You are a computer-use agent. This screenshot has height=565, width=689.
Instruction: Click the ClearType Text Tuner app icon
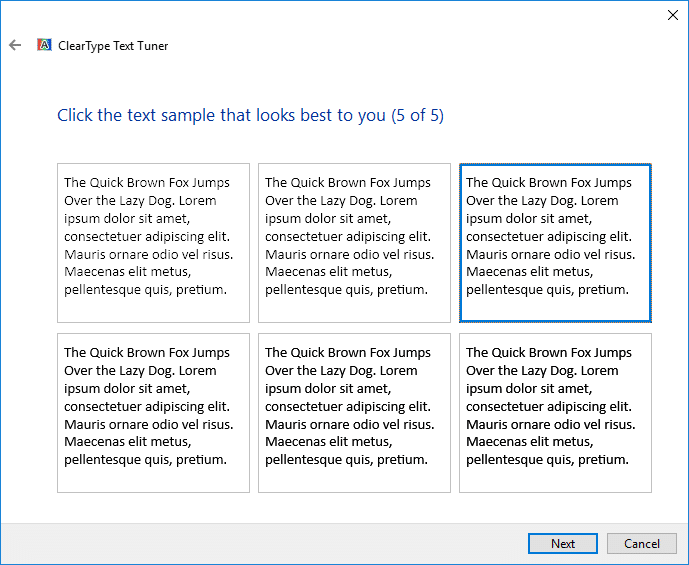click(44, 45)
